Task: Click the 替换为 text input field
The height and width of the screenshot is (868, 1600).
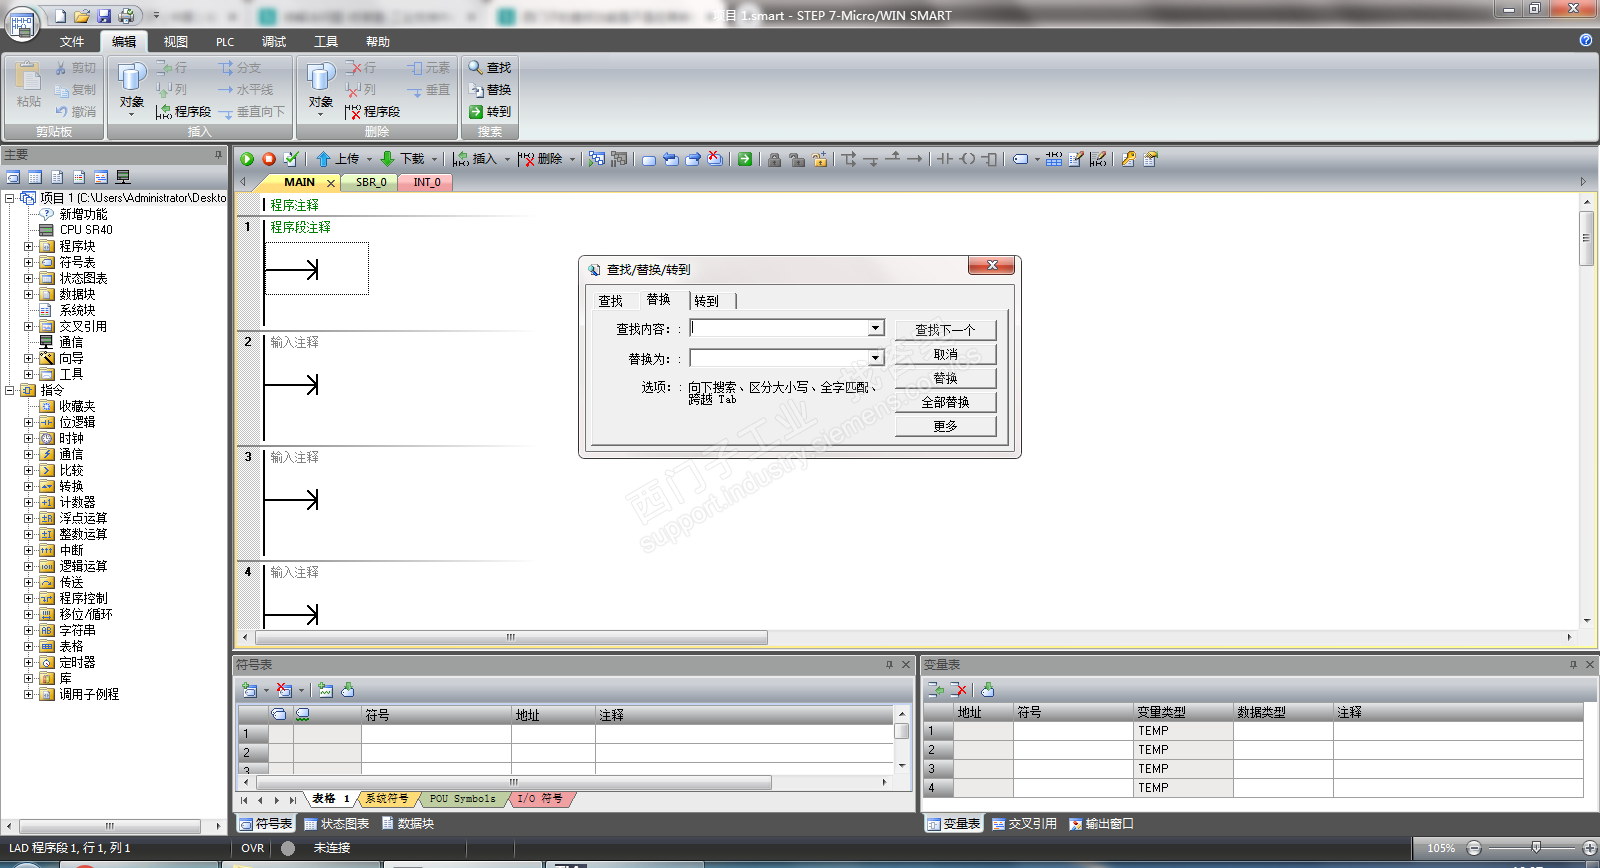Action: [x=779, y=358]
